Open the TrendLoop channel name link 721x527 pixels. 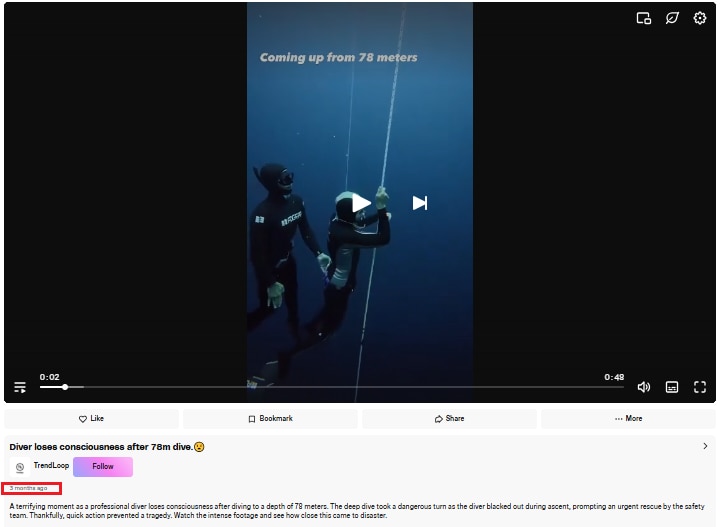click(51, 465)
